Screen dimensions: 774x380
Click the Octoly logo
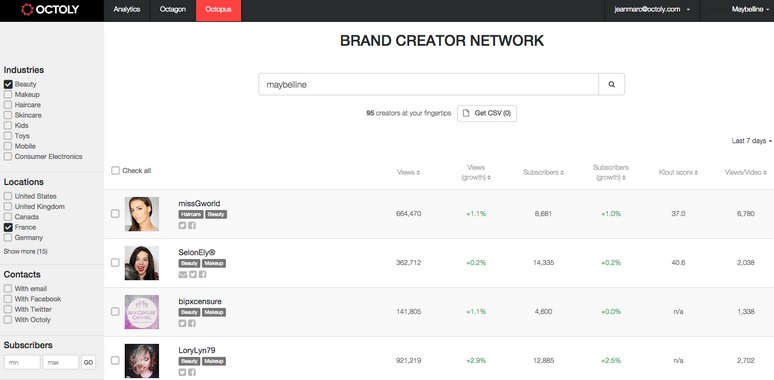point(50,9)
